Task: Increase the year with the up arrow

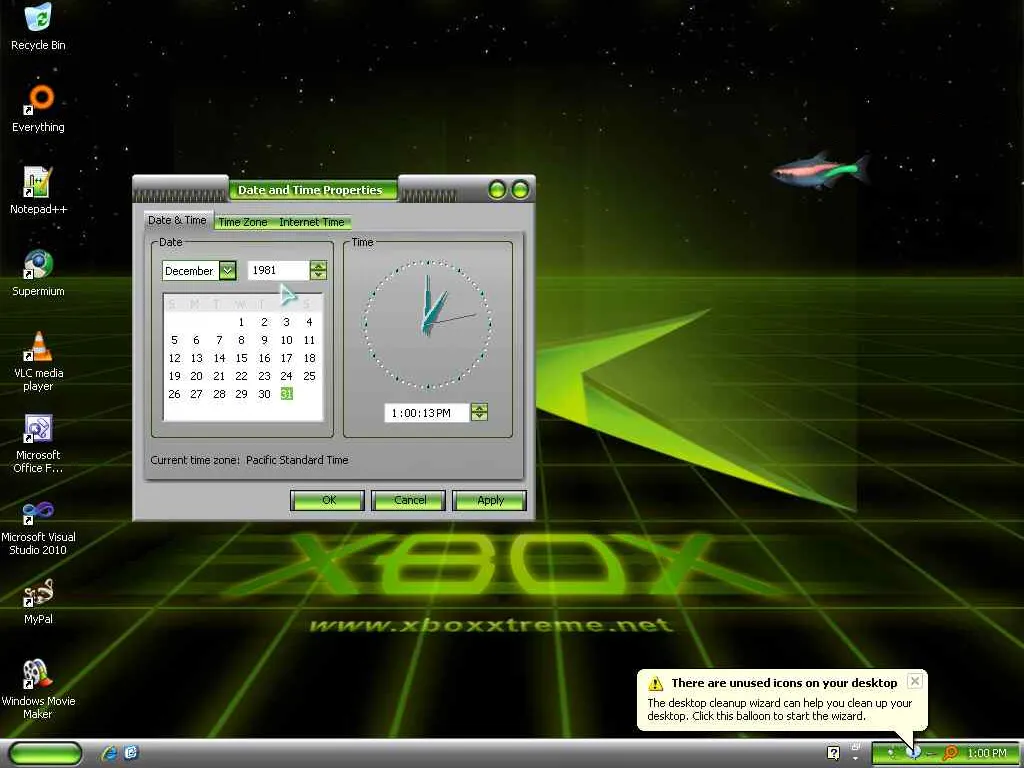Action: [318, 266]
